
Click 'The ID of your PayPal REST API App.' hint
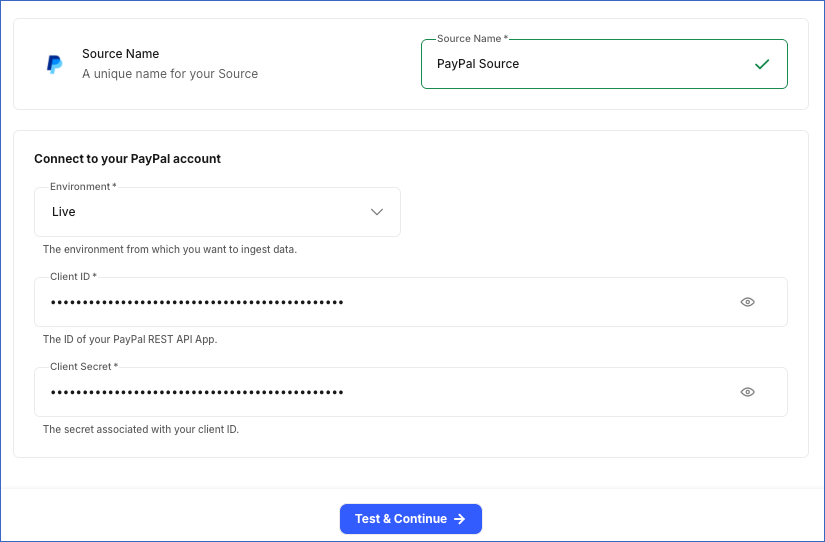pyautogui.click(x=130, y=339)
